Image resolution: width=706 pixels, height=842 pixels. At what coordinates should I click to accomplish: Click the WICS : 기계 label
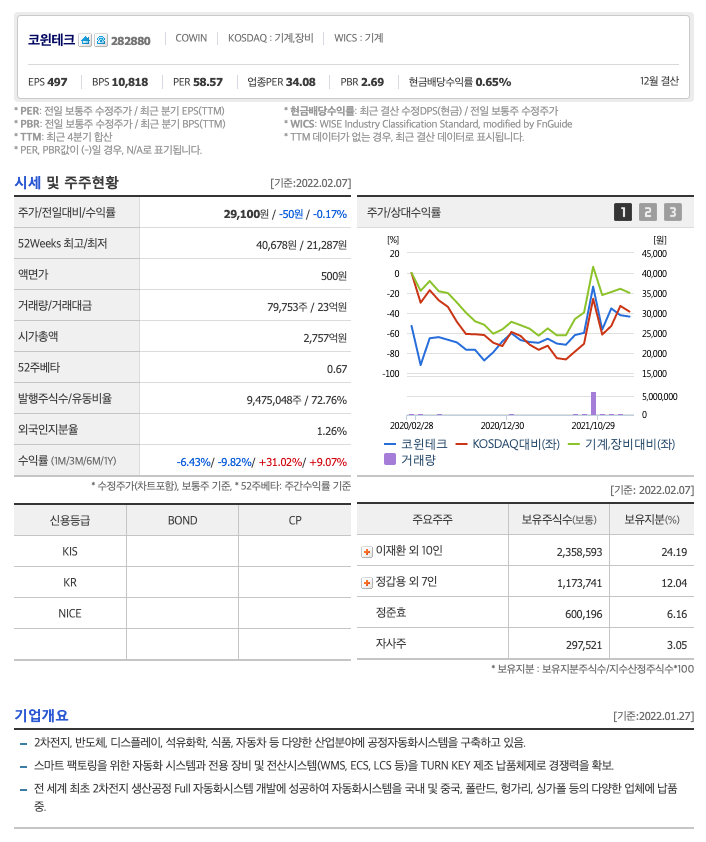click(359, 38)
